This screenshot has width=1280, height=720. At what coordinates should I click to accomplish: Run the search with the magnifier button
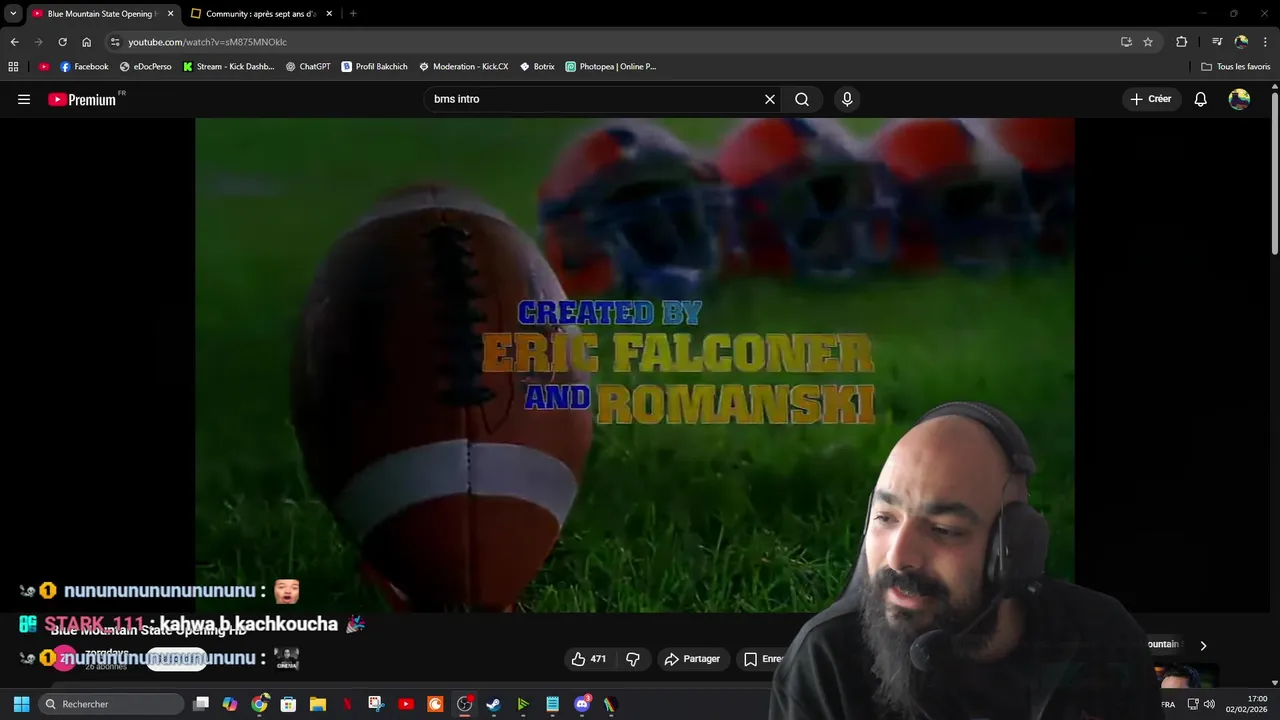point(802,99)
